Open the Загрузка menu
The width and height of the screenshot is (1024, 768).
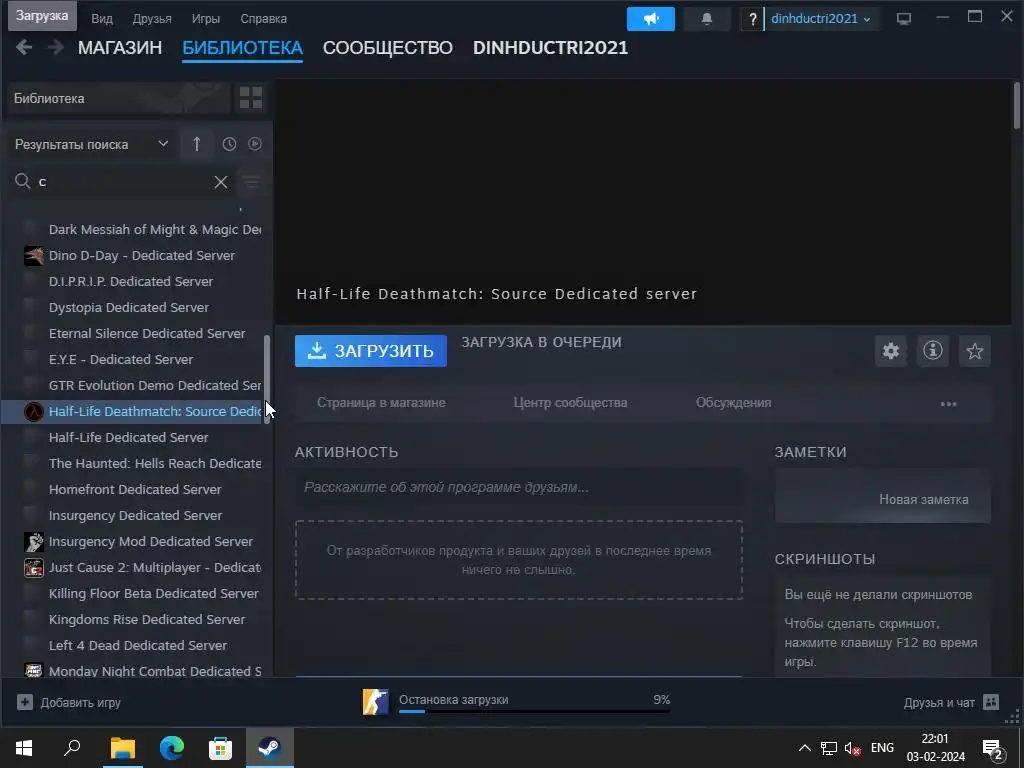tap(42, 16)
